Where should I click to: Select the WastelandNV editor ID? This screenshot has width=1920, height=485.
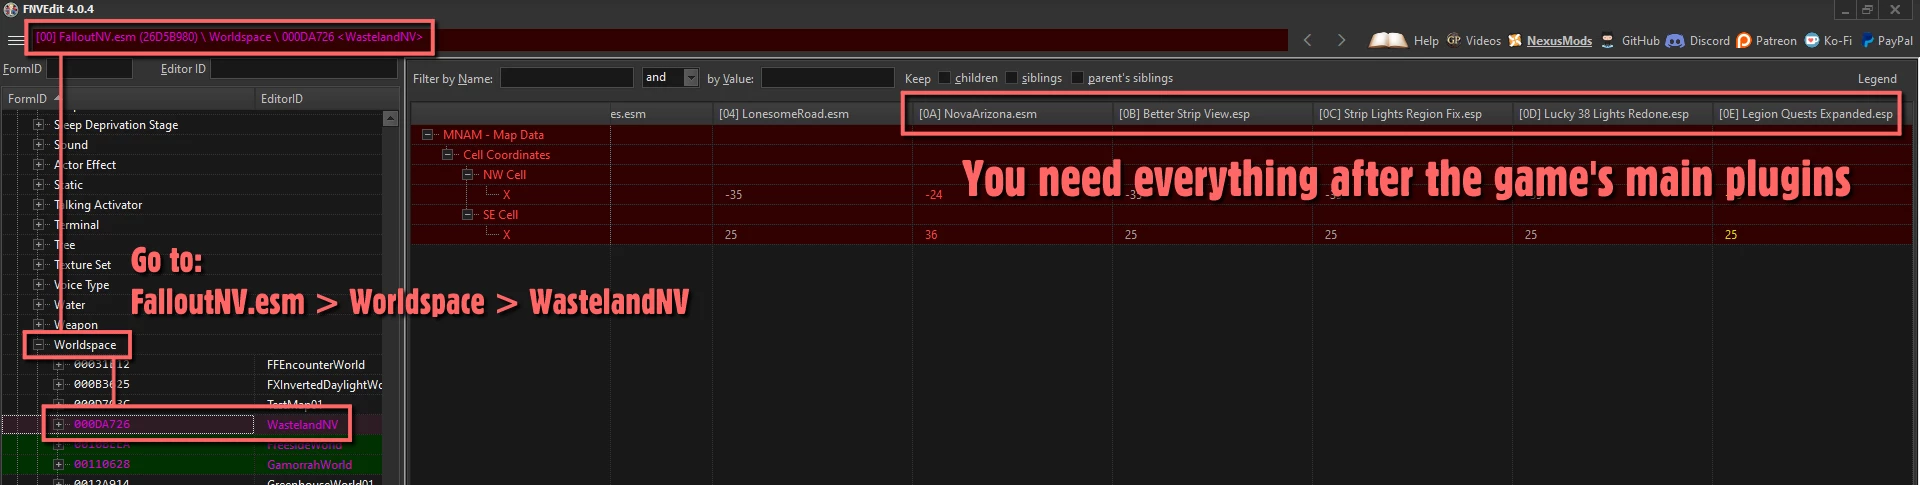click(x=302, y=425)
